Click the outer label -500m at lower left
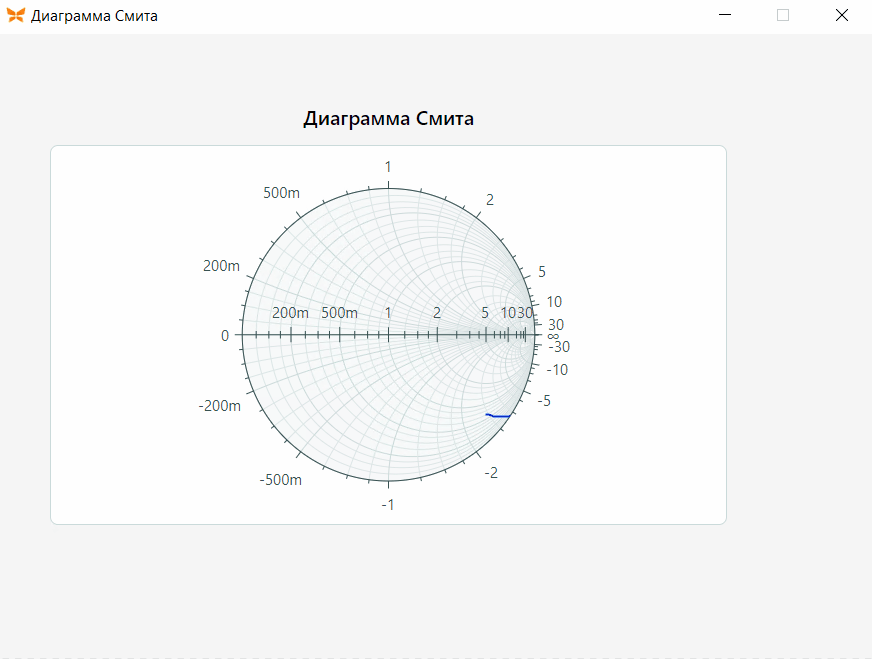Screen dimensions: 872x659 (x=280, y=480)
